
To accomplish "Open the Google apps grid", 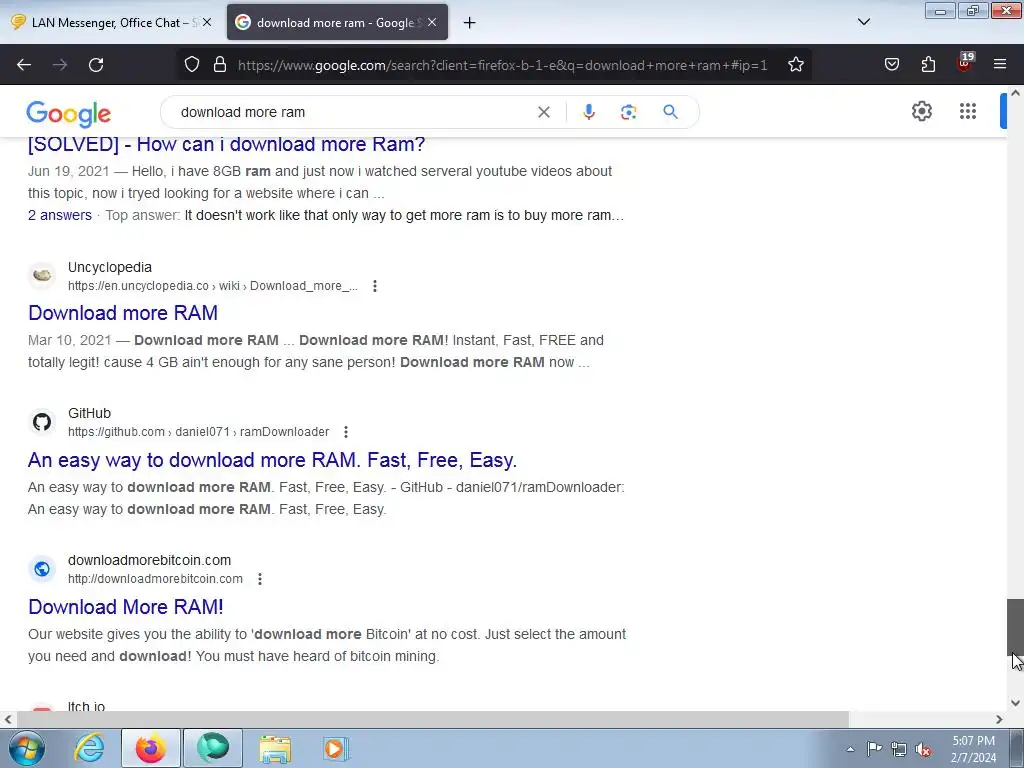I will click(968, 112).
